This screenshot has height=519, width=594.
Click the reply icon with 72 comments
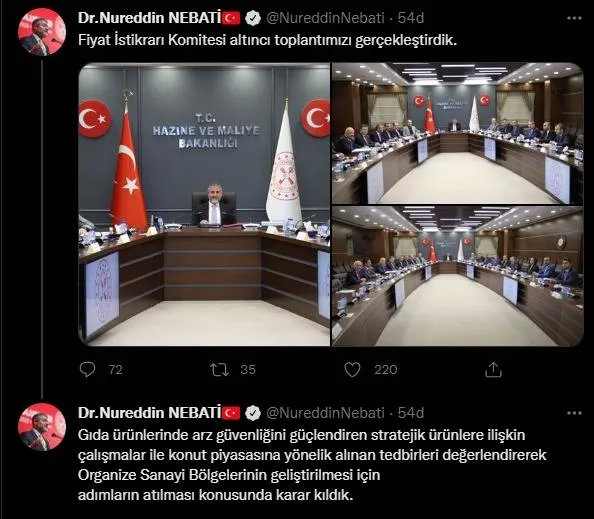pos(88,369)
